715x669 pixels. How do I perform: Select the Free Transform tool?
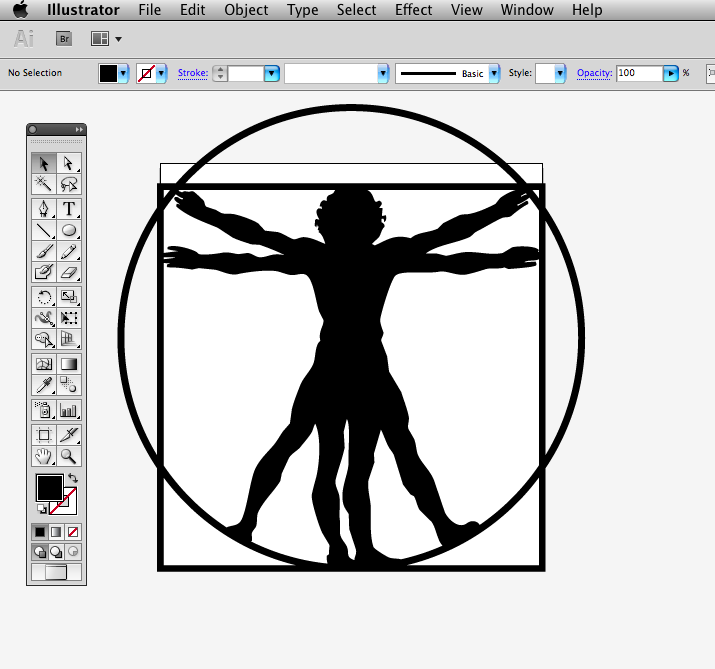click(x=69, y=318)
